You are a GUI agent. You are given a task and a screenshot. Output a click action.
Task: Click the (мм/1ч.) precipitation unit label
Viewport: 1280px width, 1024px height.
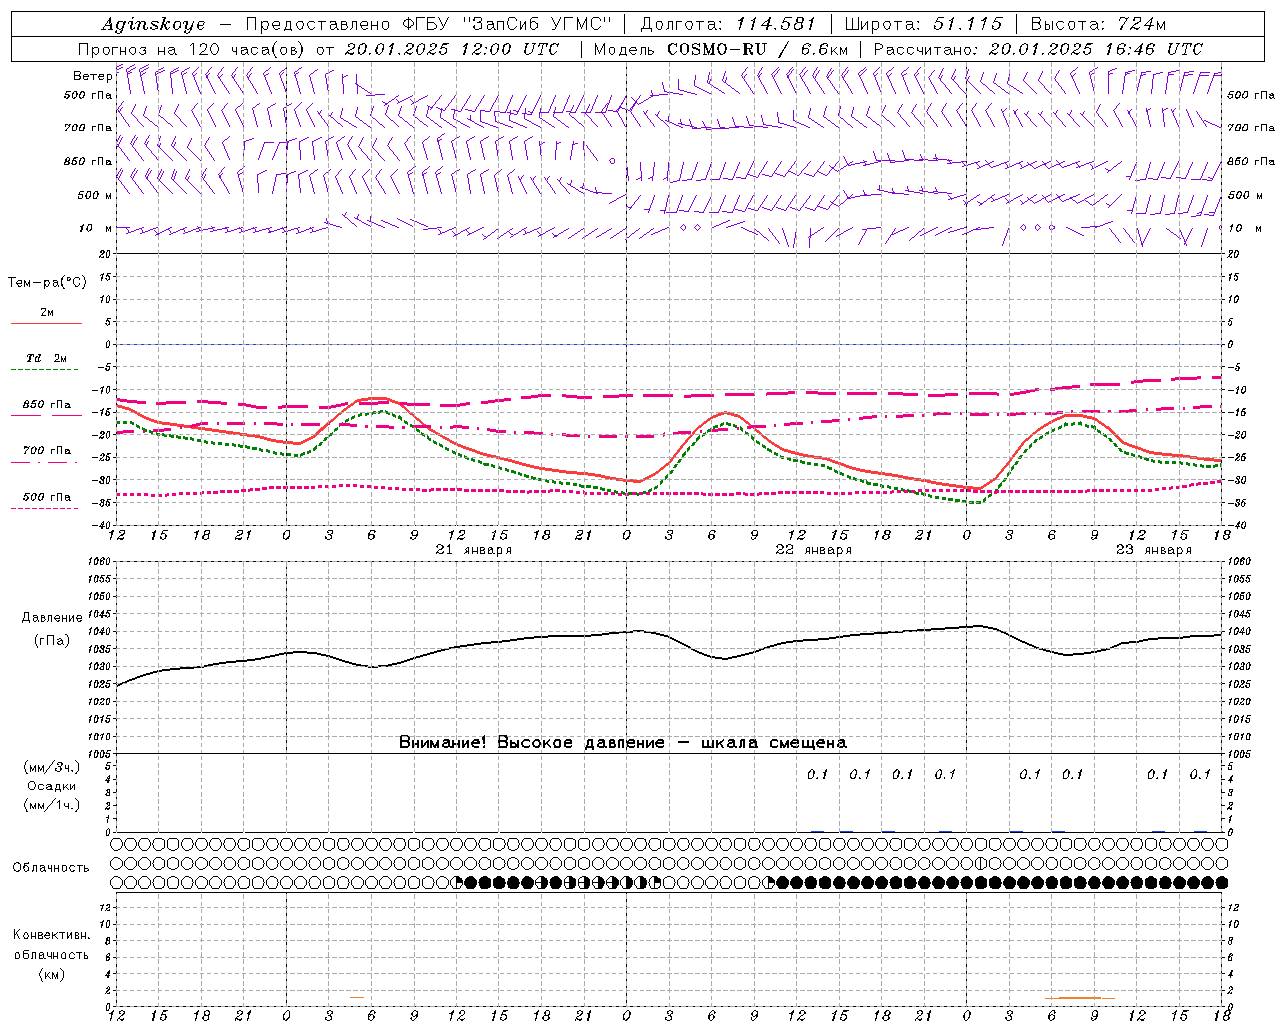(x=52, y=805)
